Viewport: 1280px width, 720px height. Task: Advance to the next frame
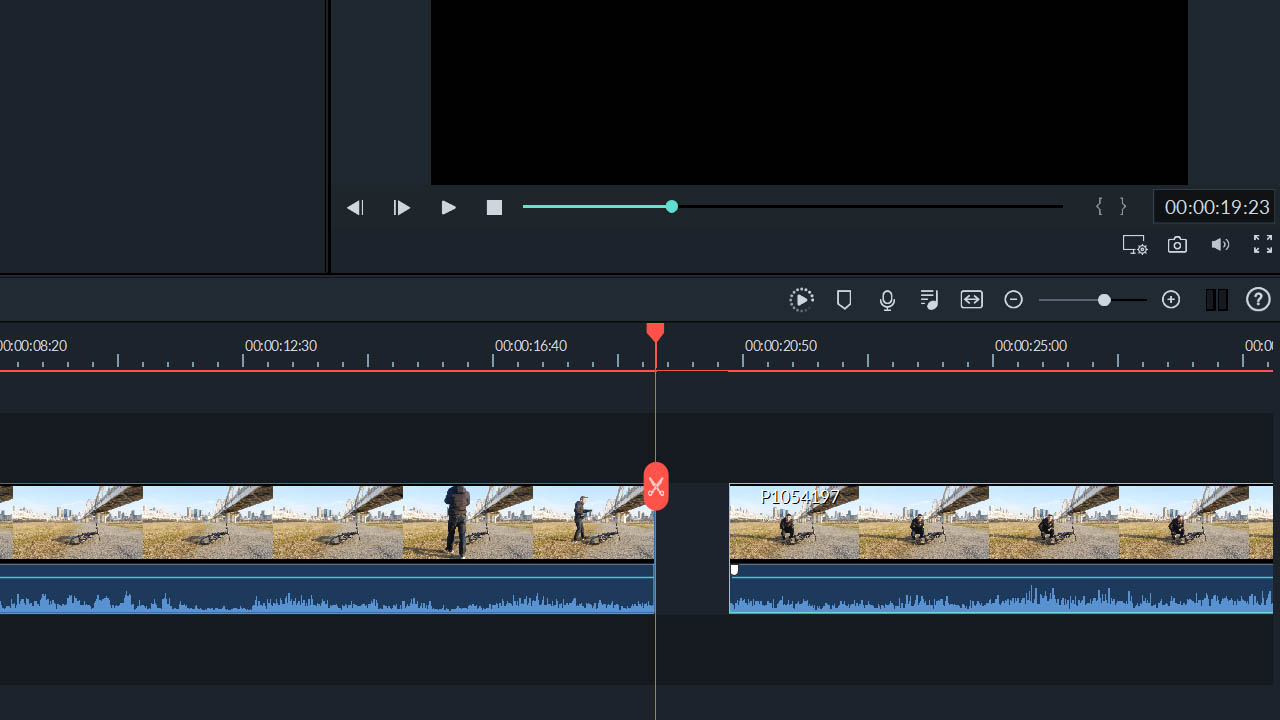click(402, 208)
